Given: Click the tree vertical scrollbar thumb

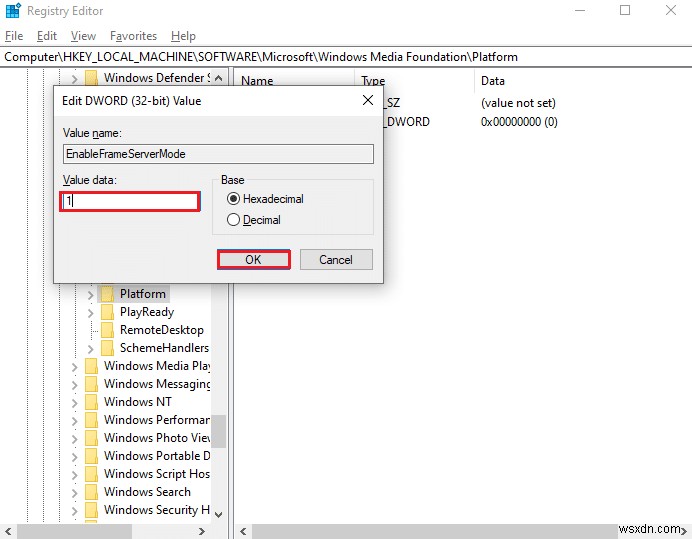Looking at the screenshot, I should [219, 431].
